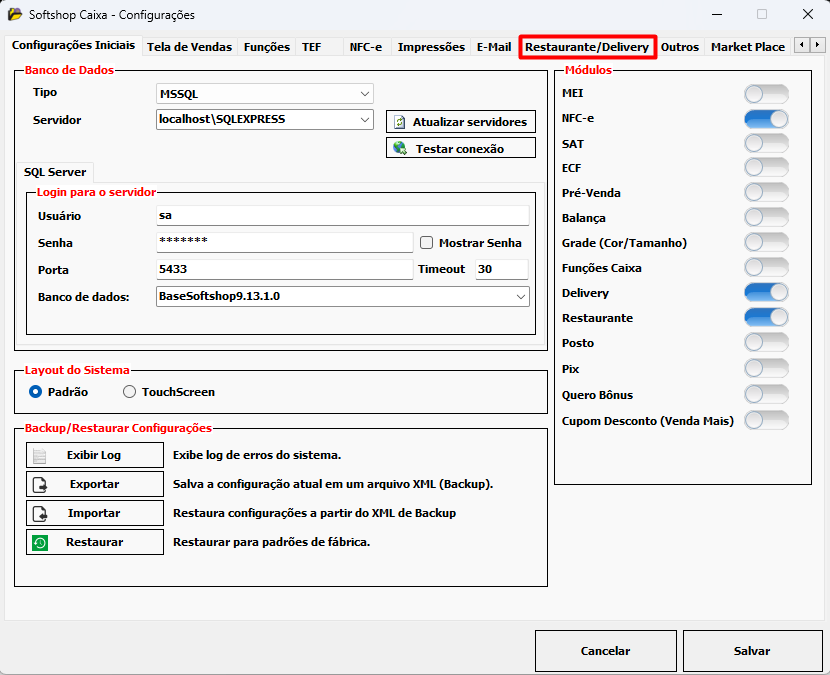
Task: Click into the Porta input field
Action: pyautogui.click(x=284, y=270)
